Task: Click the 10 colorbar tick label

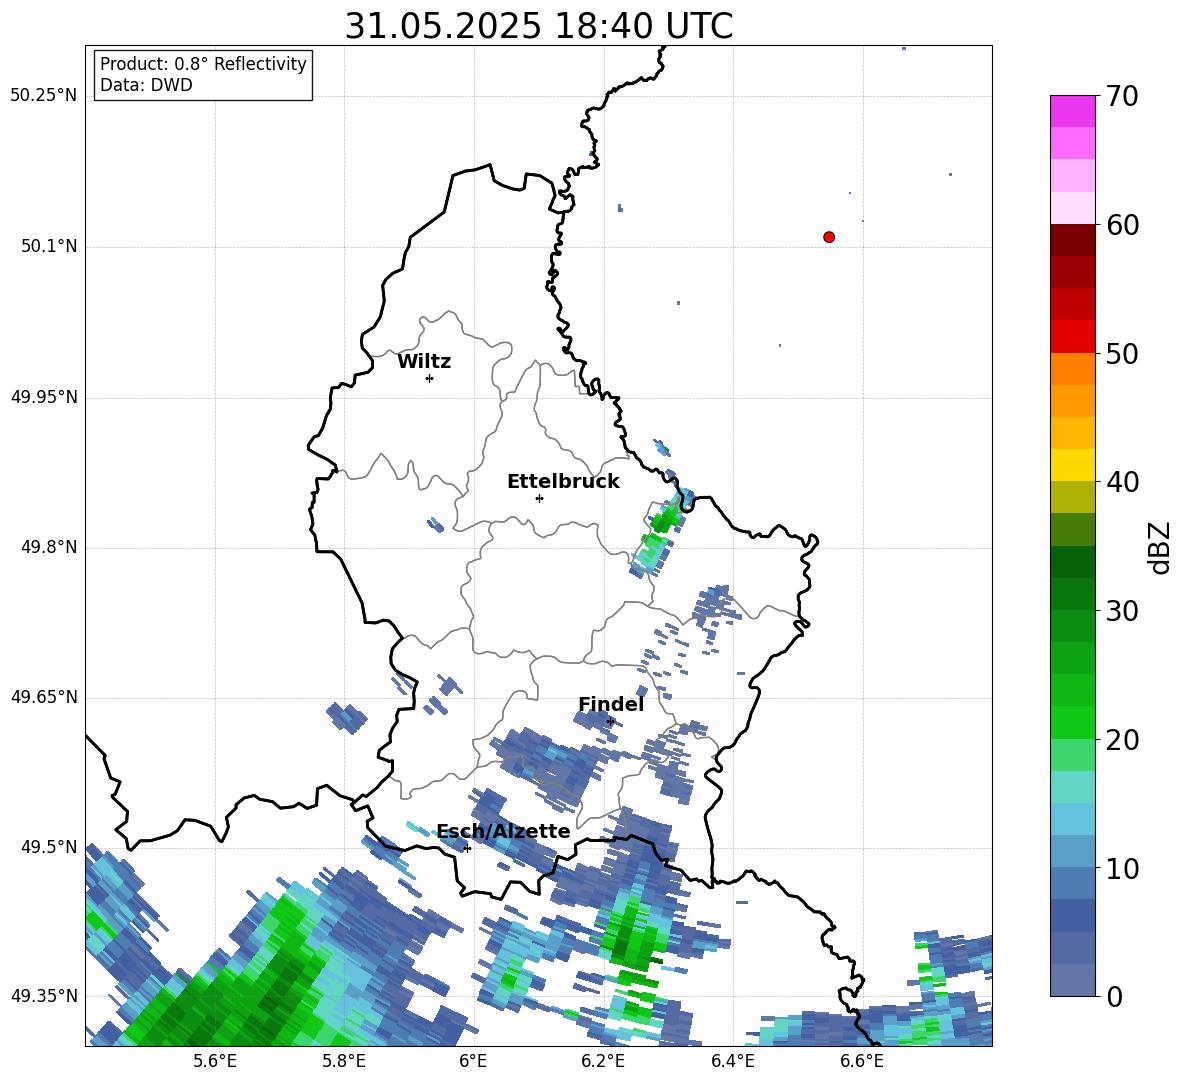Action: [x=1122, y=868]
